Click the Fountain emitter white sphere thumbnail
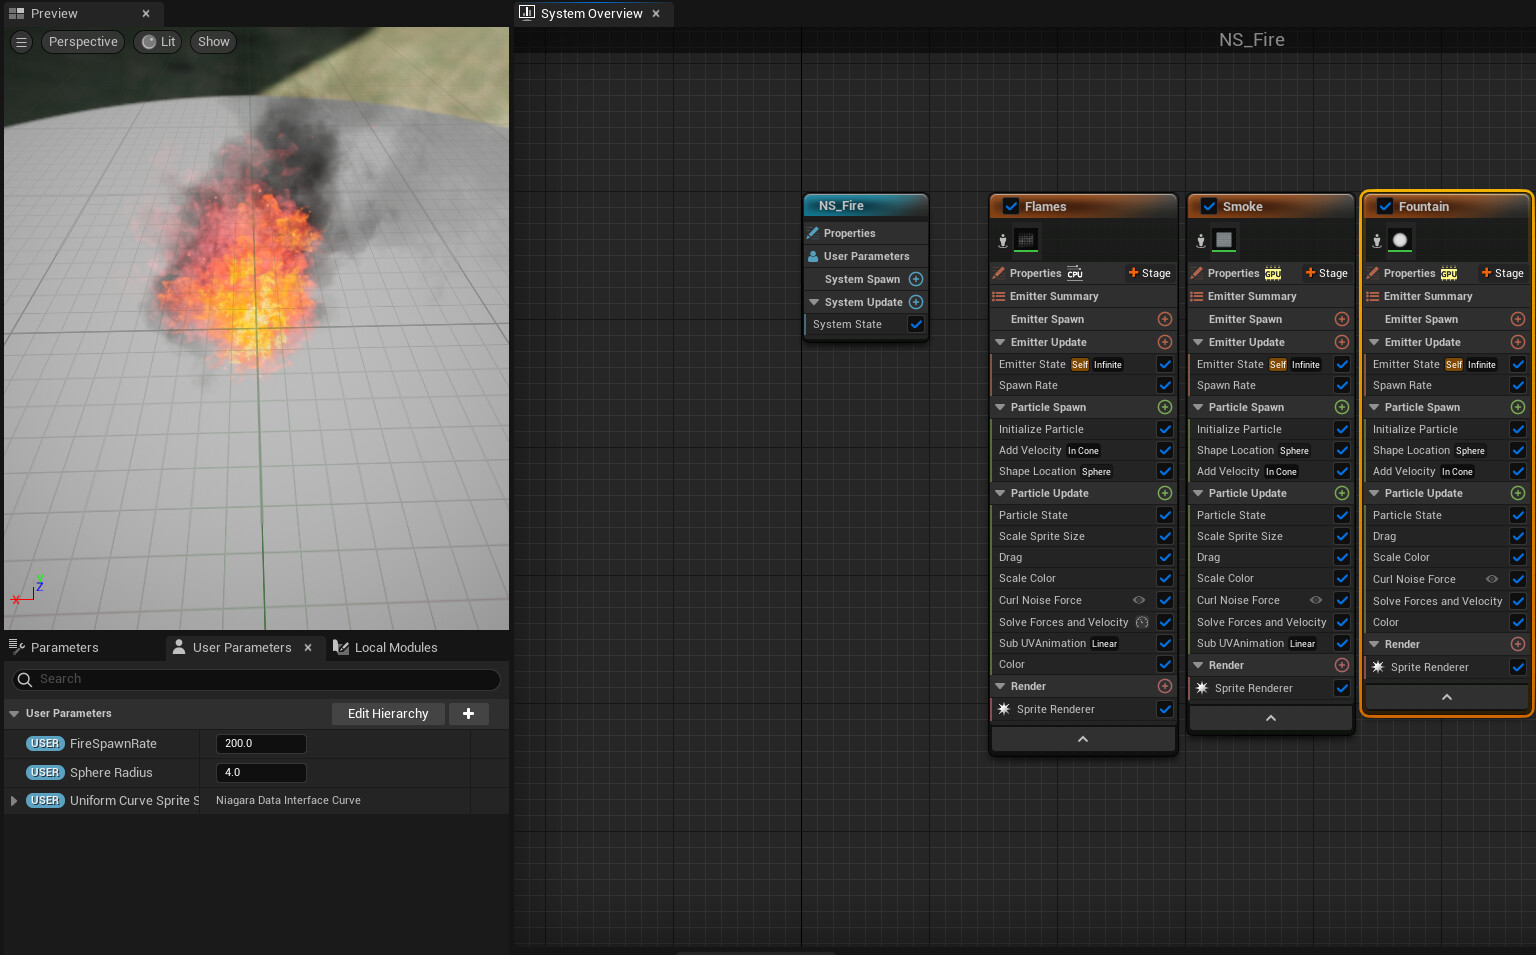The image size is (1536, 955). click(1400, 240)
